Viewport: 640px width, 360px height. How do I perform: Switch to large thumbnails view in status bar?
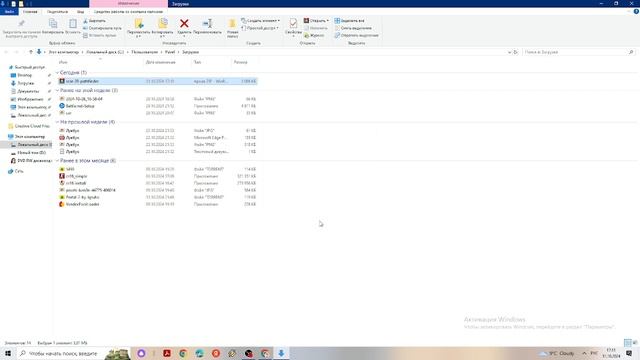(635, 342)
